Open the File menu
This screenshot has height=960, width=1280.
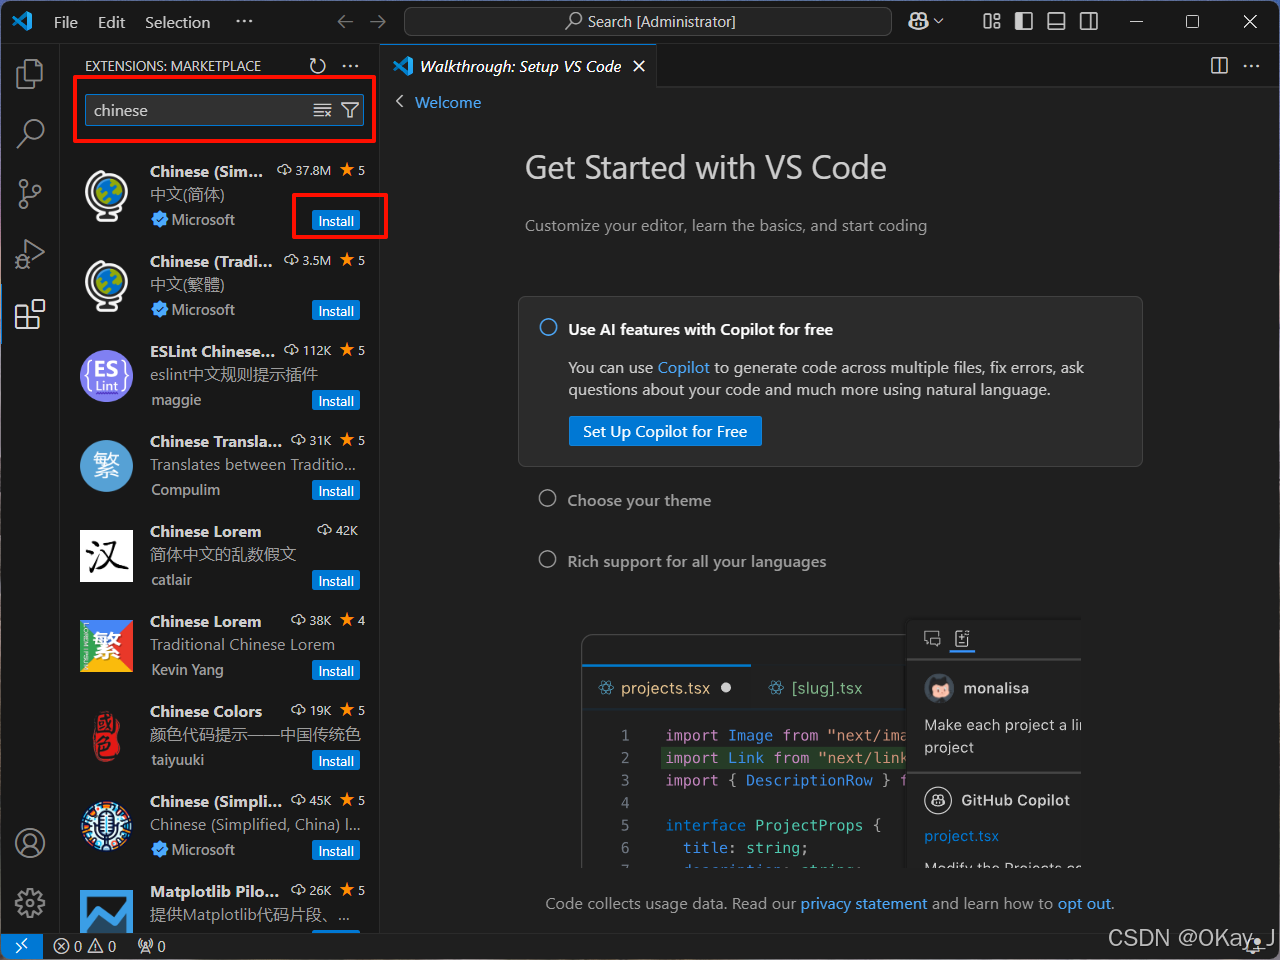(65, 21)
